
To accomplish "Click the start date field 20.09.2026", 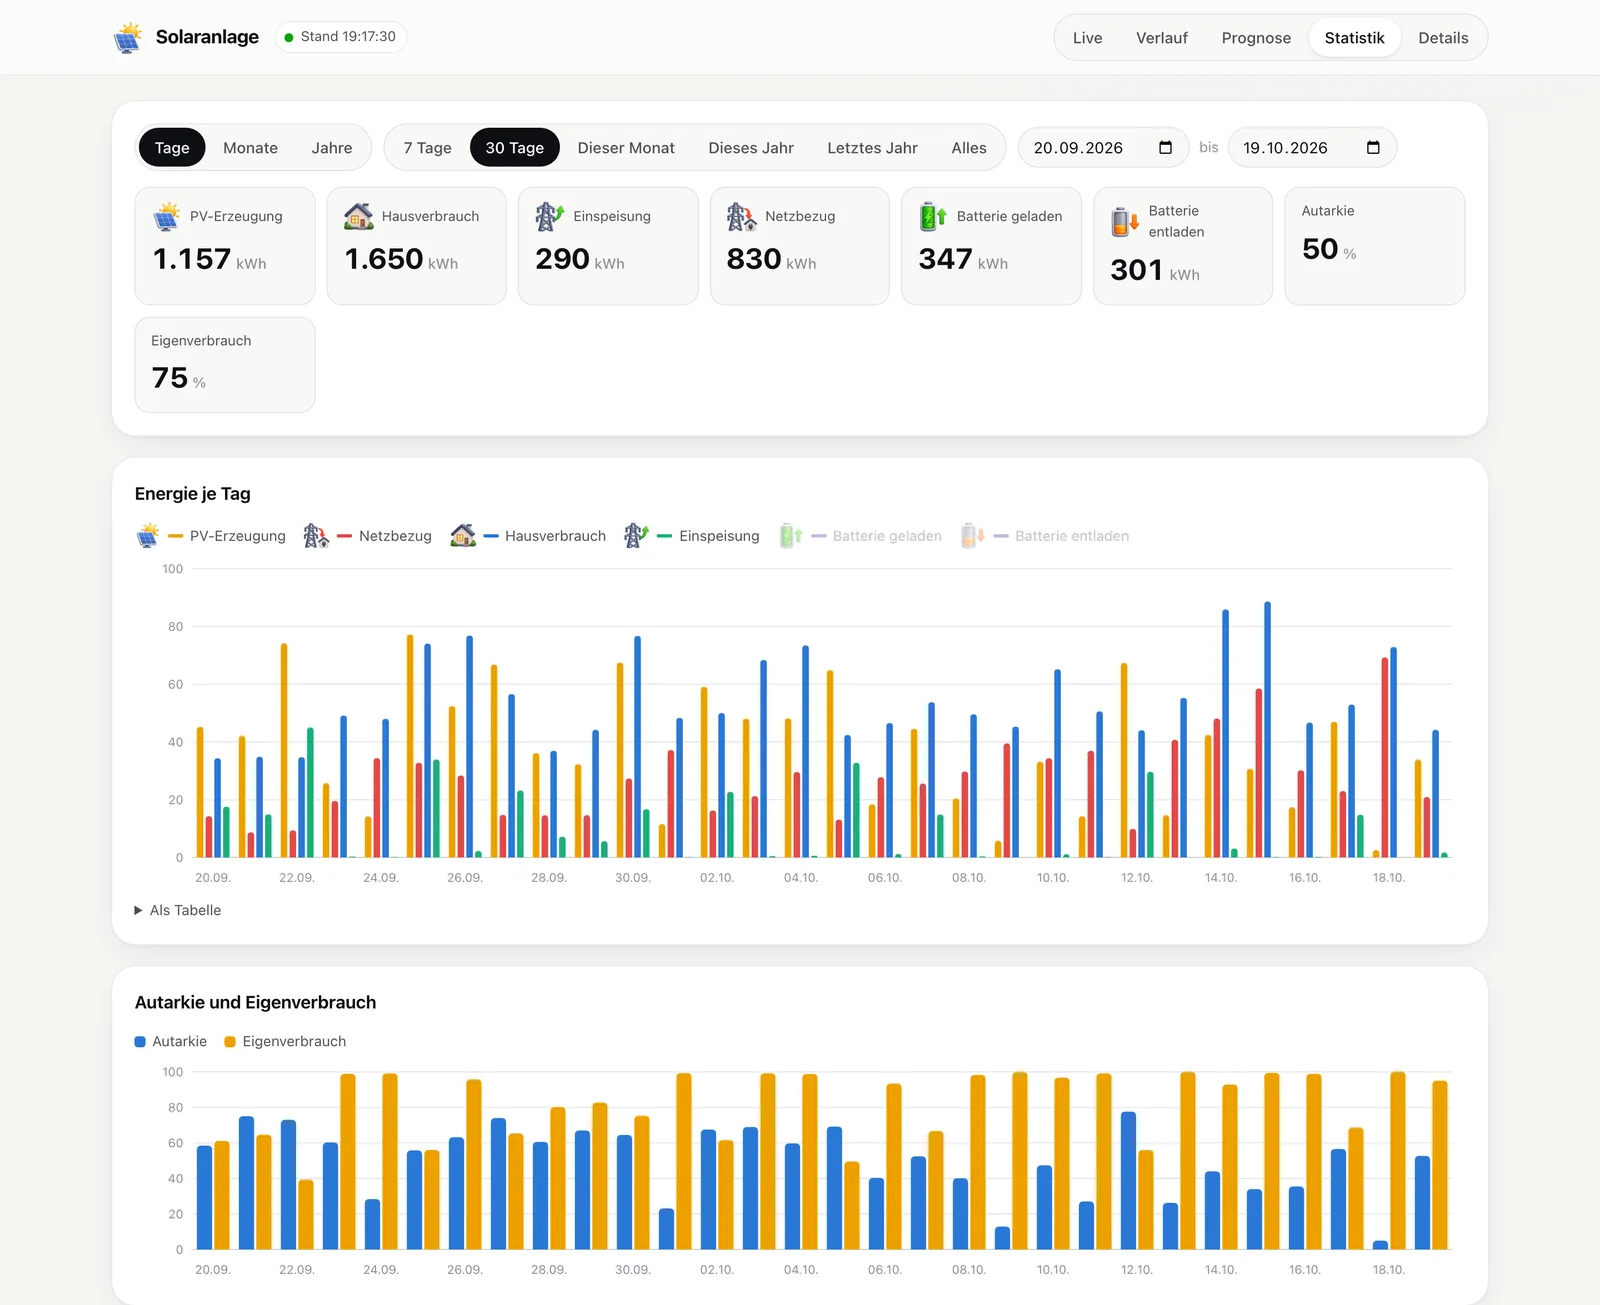I will 1103,148.
